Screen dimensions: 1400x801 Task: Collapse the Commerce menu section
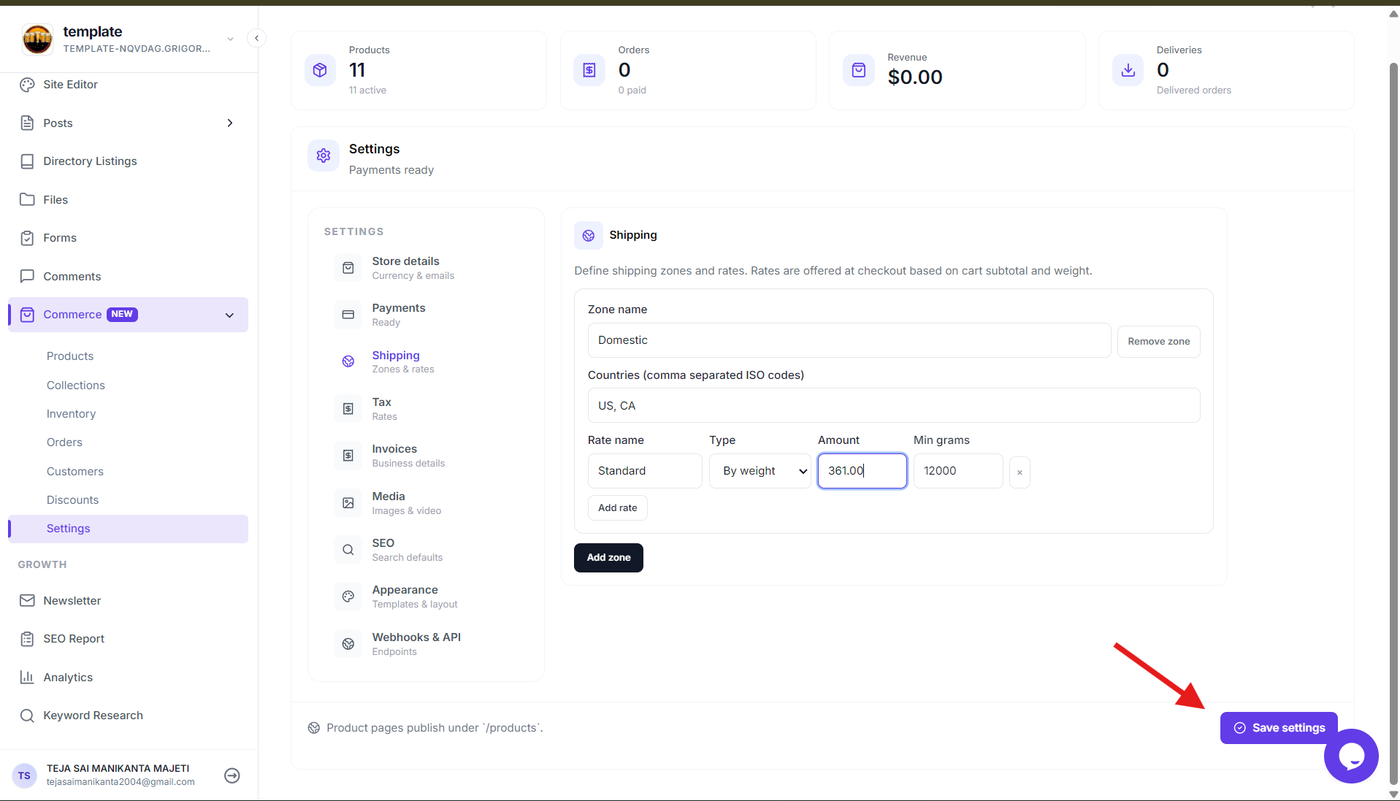(x=229, y=315)
